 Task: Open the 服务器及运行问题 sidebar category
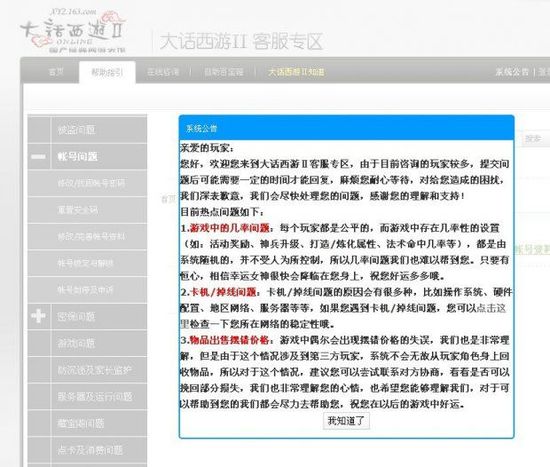(x=87, y=396)
